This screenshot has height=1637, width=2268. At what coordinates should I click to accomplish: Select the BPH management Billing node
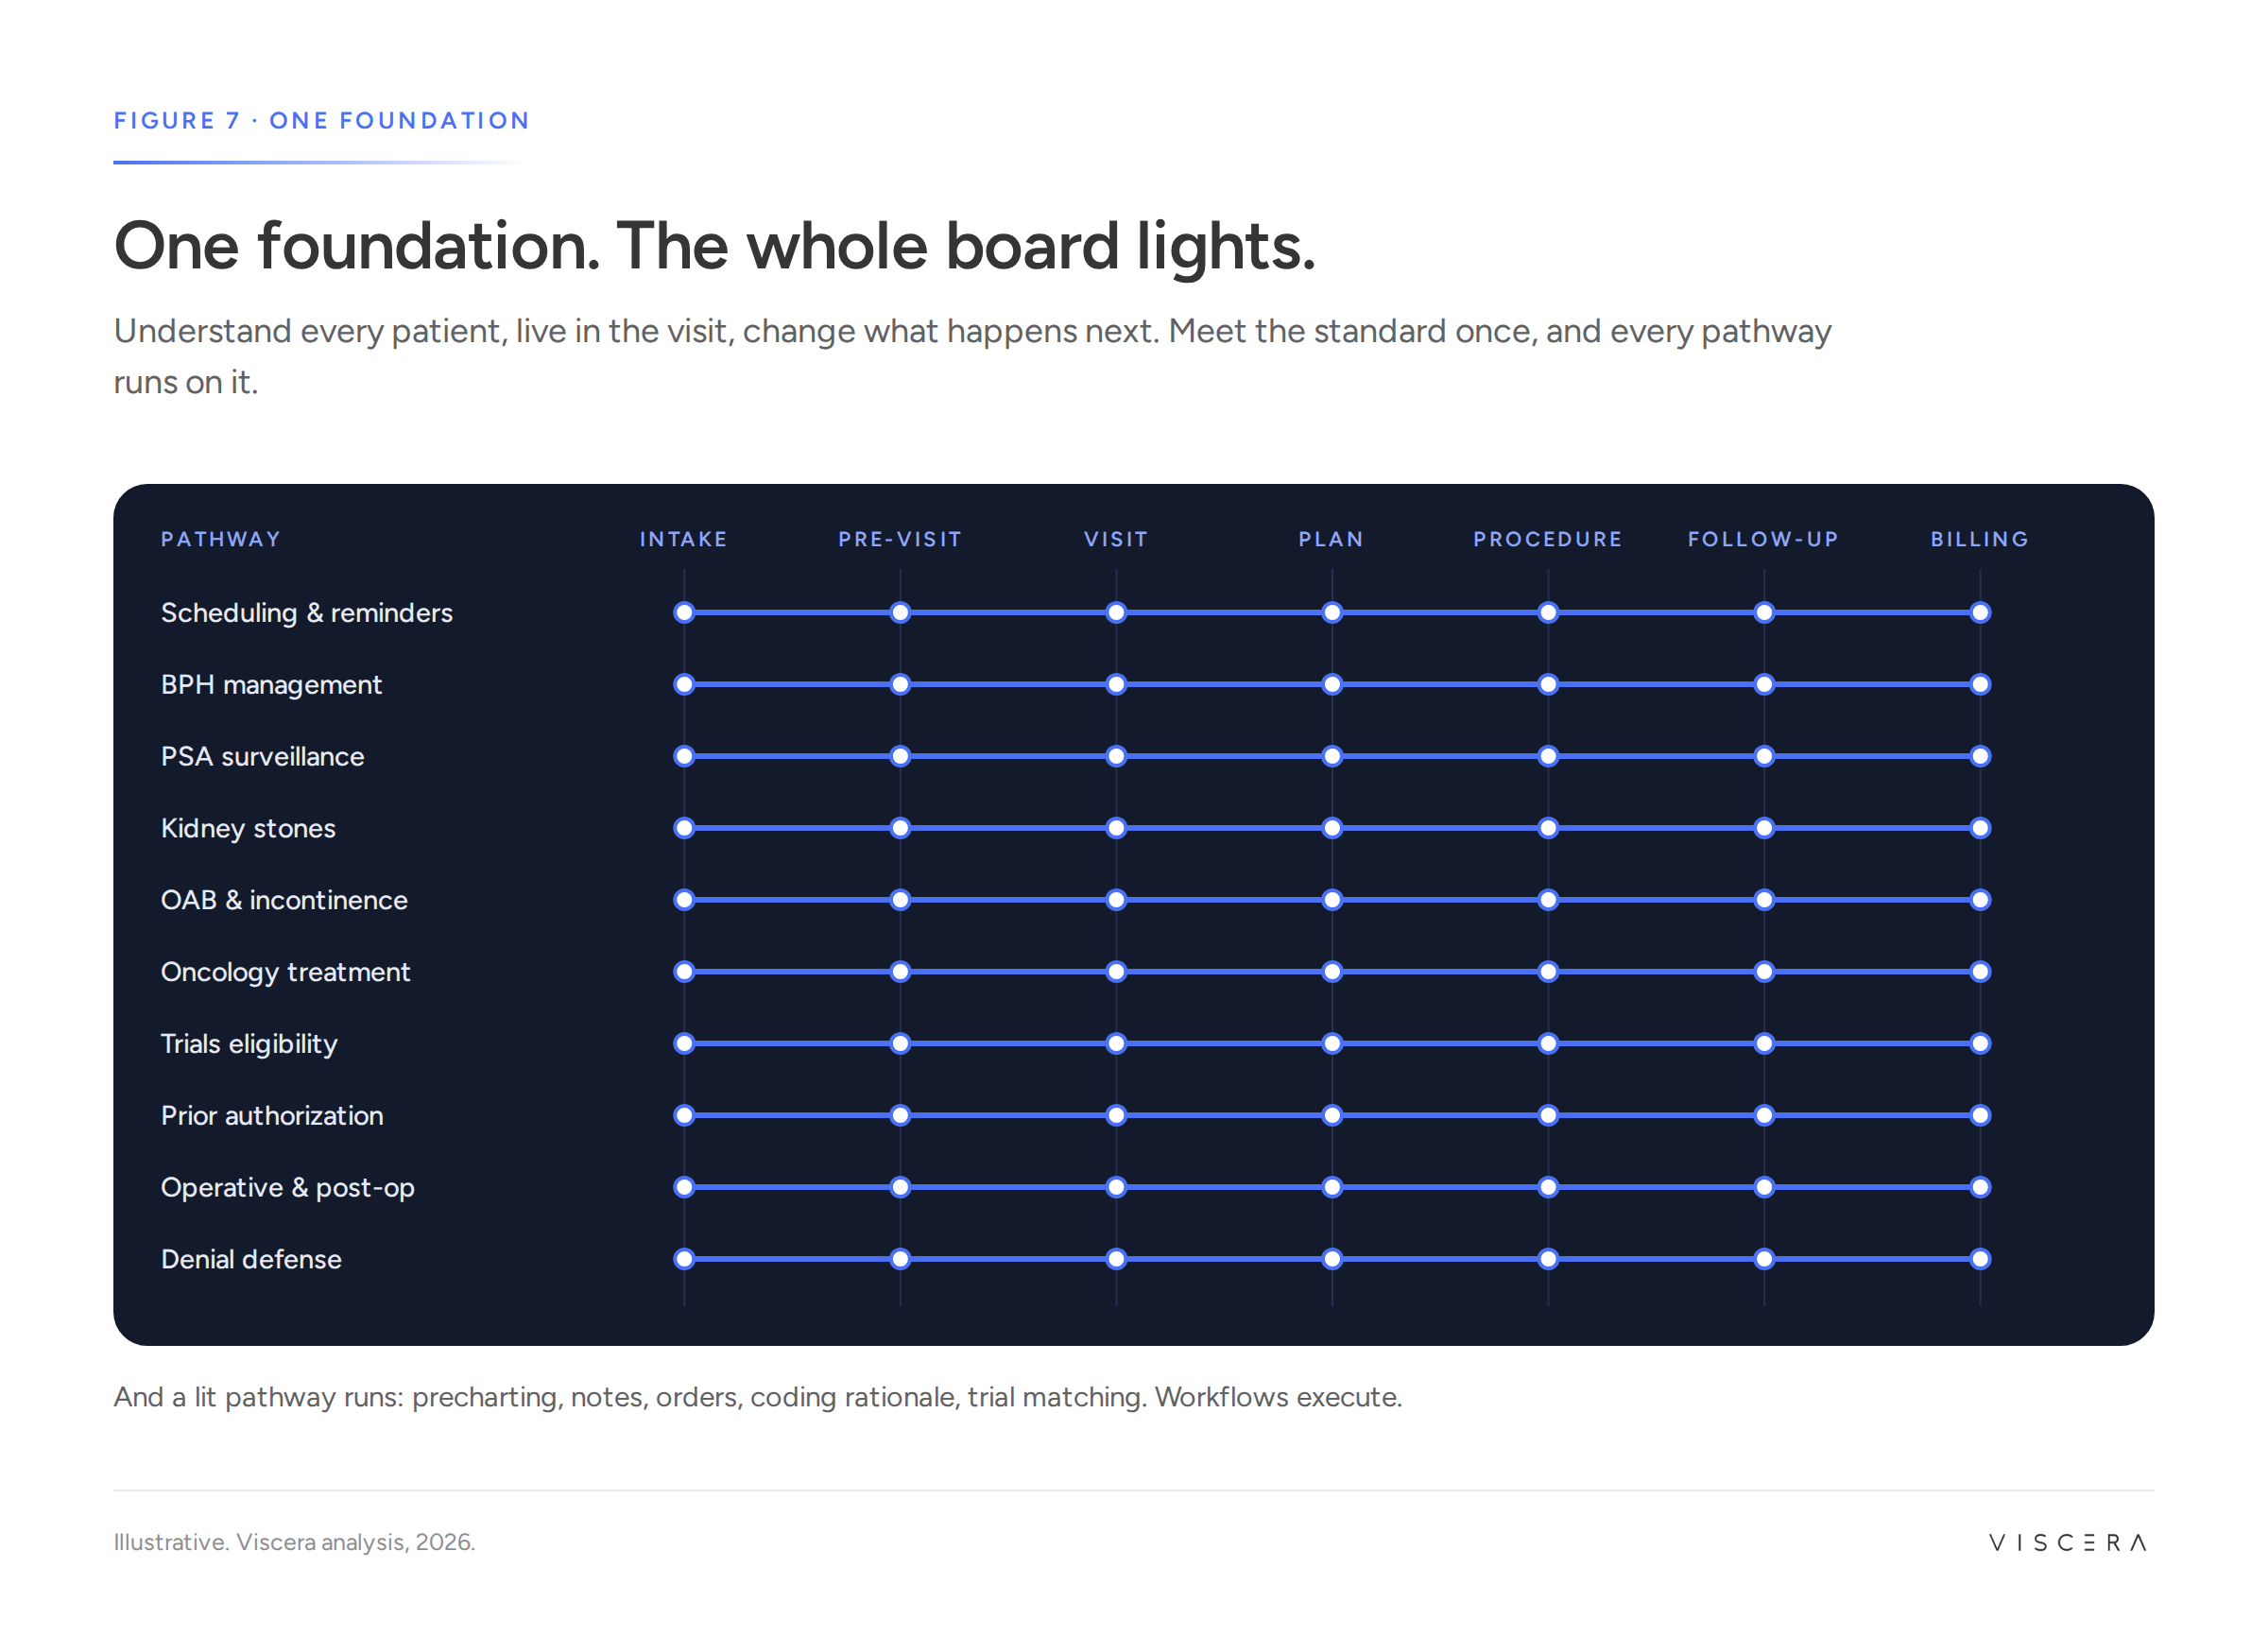click(1980, 685)
